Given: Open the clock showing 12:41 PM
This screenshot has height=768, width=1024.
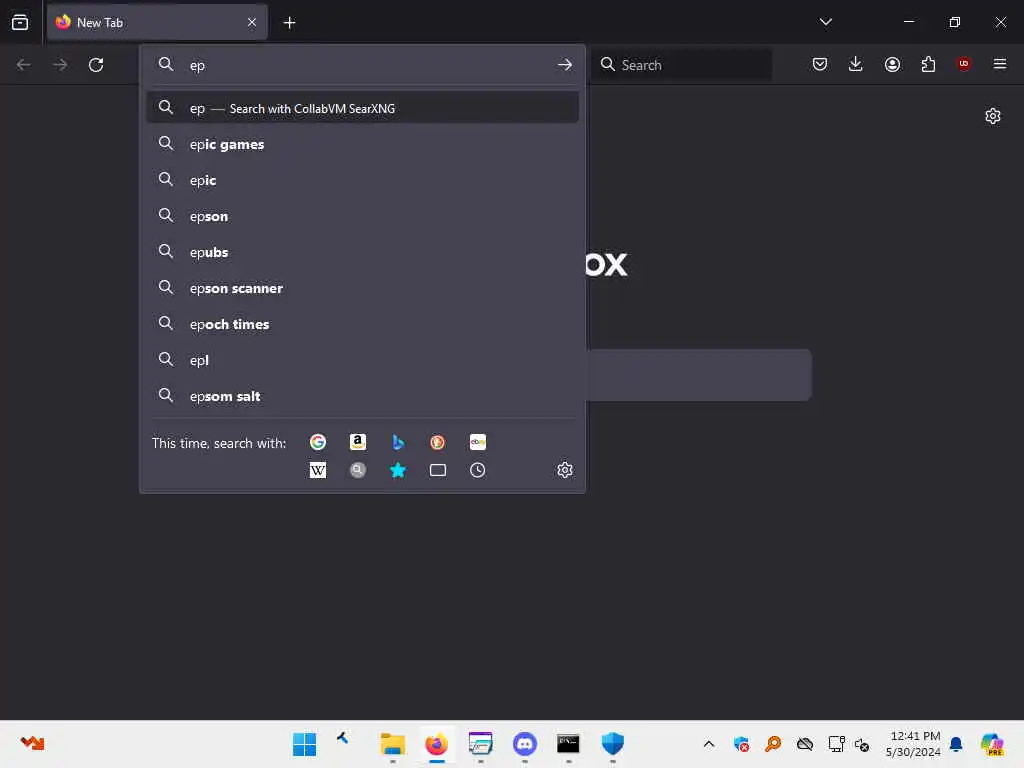Looking at the screenshot, I should point(914,744).
